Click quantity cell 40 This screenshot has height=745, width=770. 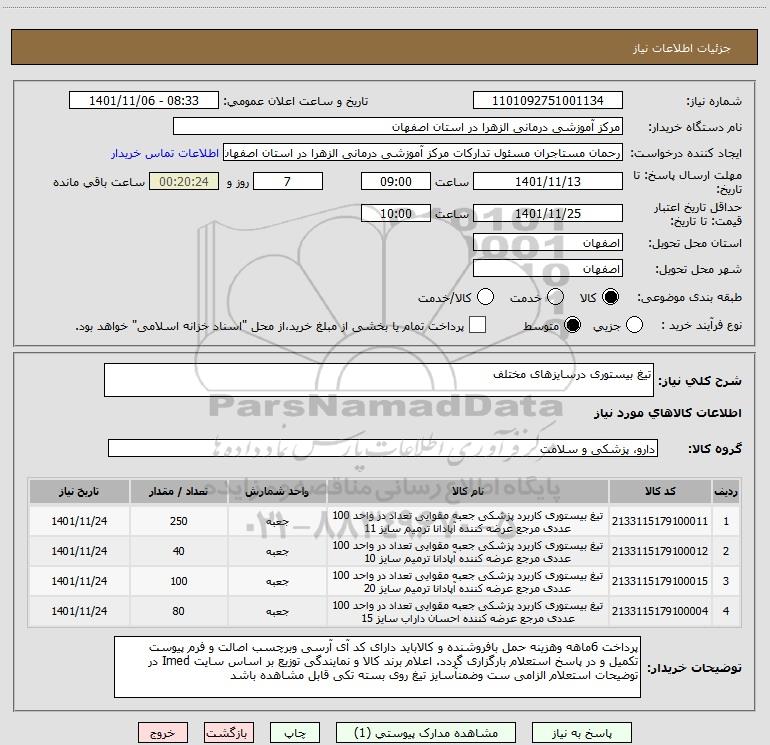click(x=178, y=551)
